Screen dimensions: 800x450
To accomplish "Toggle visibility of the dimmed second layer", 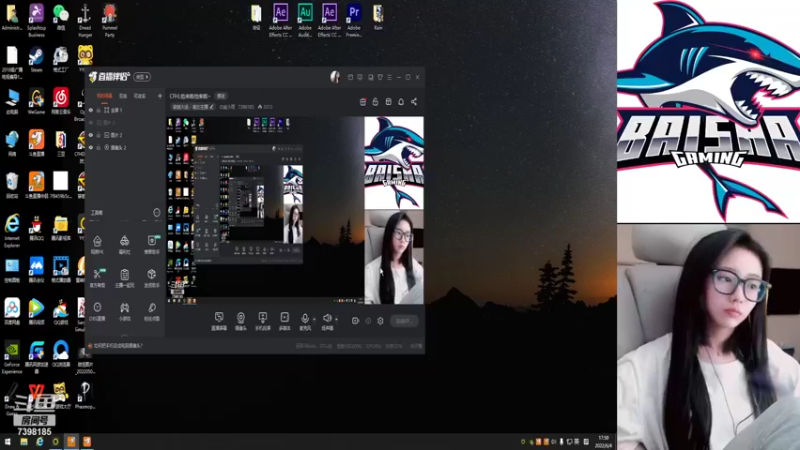I will coord(91,123).
